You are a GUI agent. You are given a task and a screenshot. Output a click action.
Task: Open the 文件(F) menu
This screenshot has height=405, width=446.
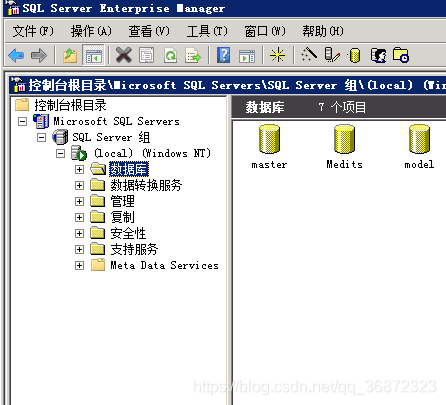[33, 31]
